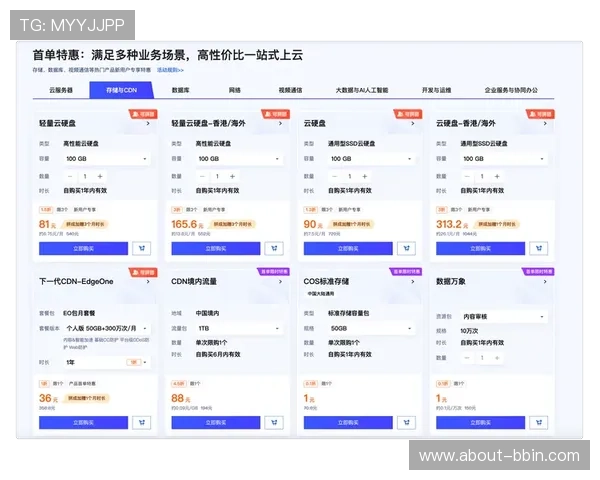Open capacity dropdown in 轻量云硬盘
600x480 pixels.
[106, 159]
